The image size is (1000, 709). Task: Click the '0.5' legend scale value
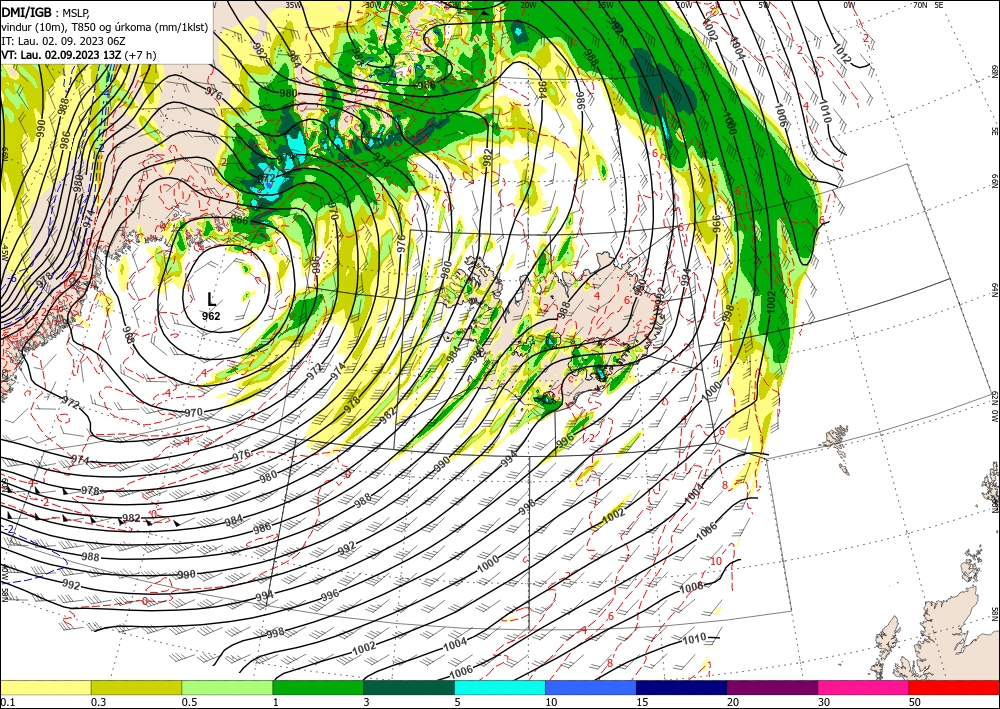189,702
